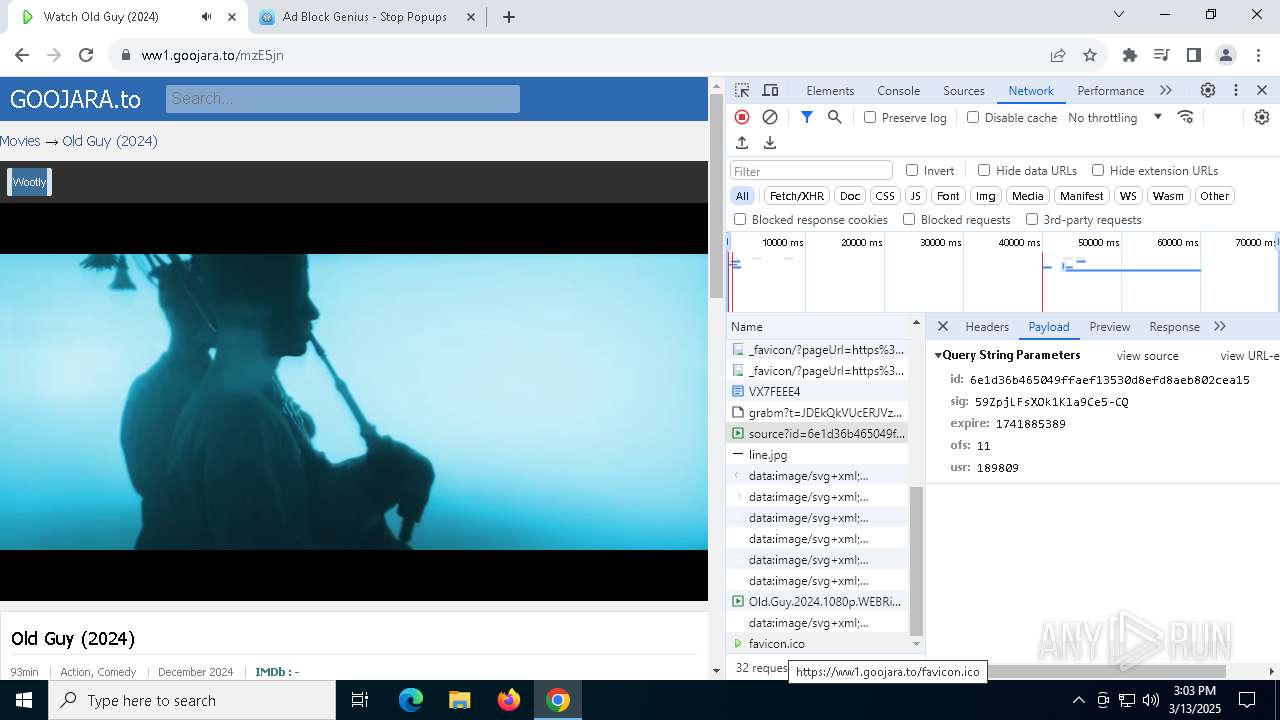Image resolution: width=1280 pixels, height=720 pixels.
Task: Switch to Console tab
Action: pyautogui.click(x=898, y=90)
